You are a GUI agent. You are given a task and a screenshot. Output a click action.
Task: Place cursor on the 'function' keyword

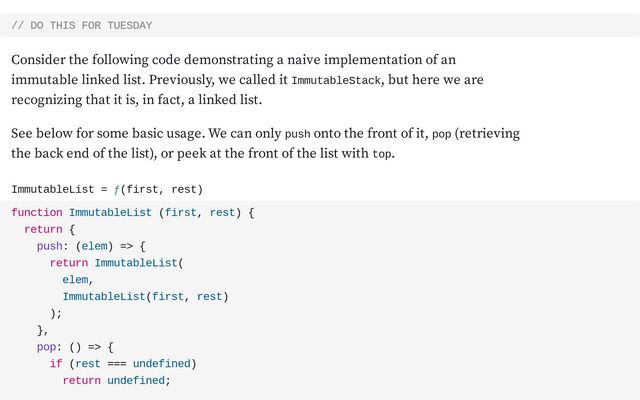[37, 212]
